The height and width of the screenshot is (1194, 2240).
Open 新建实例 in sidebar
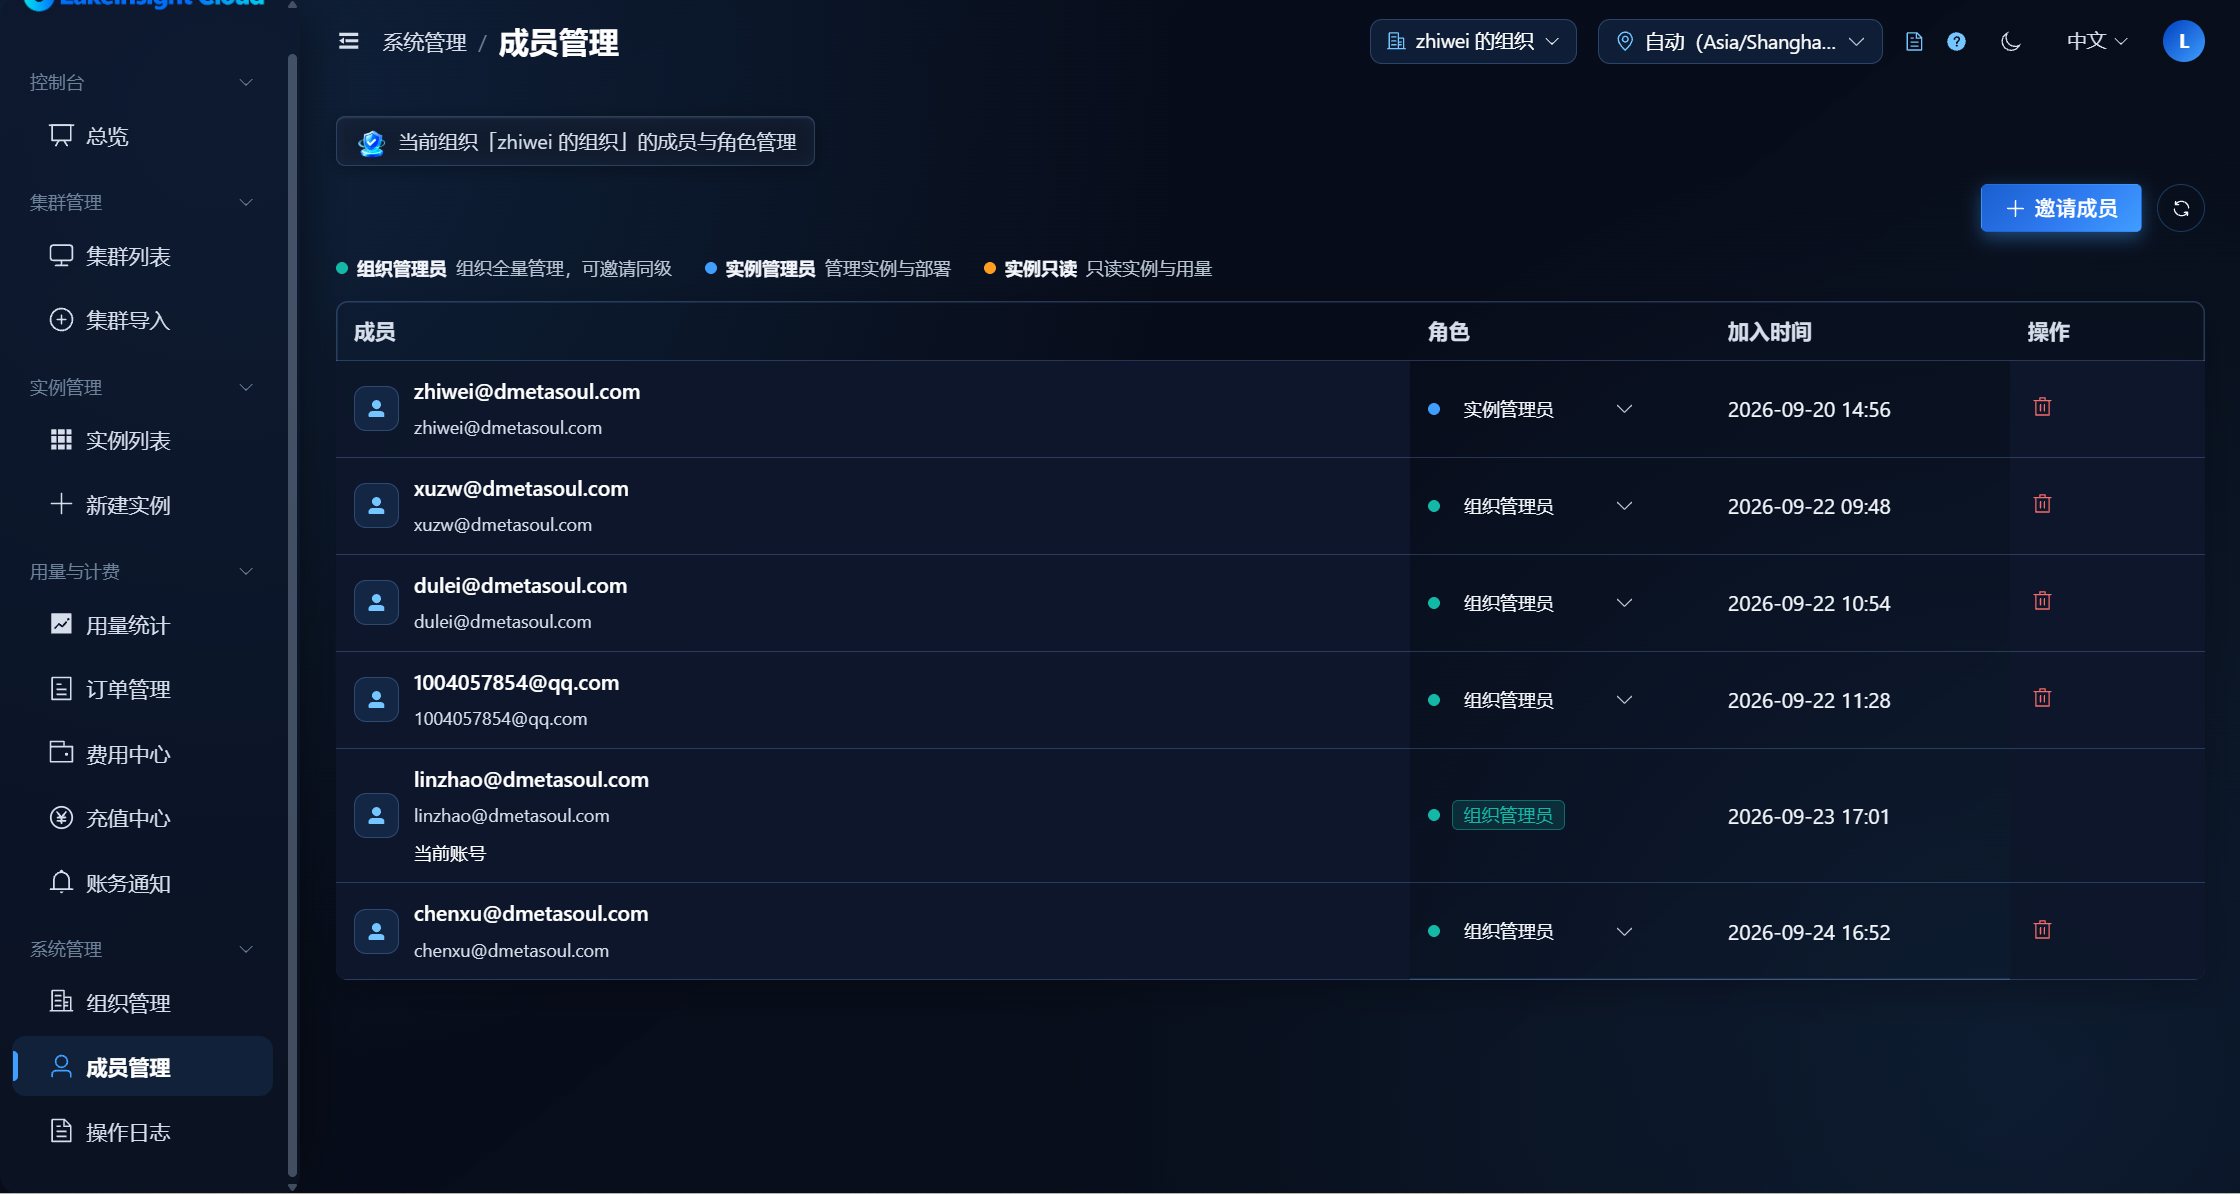[x=142, y=505]
